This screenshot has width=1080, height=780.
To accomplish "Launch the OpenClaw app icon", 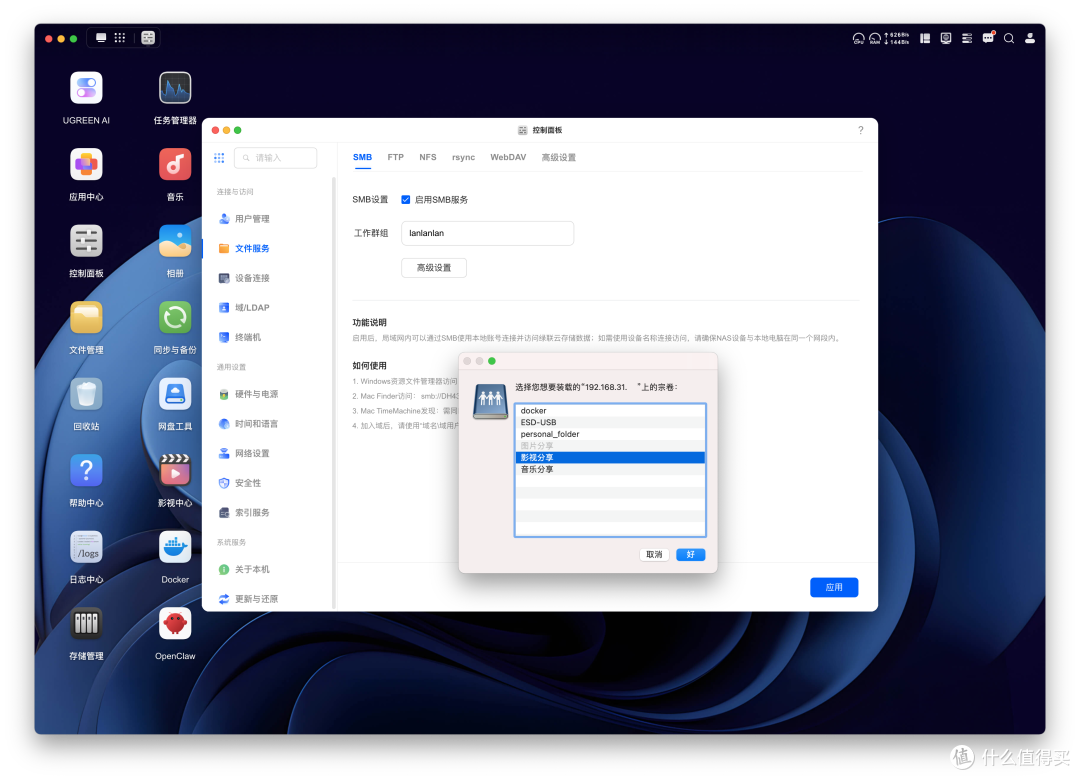I will [175, 624].
